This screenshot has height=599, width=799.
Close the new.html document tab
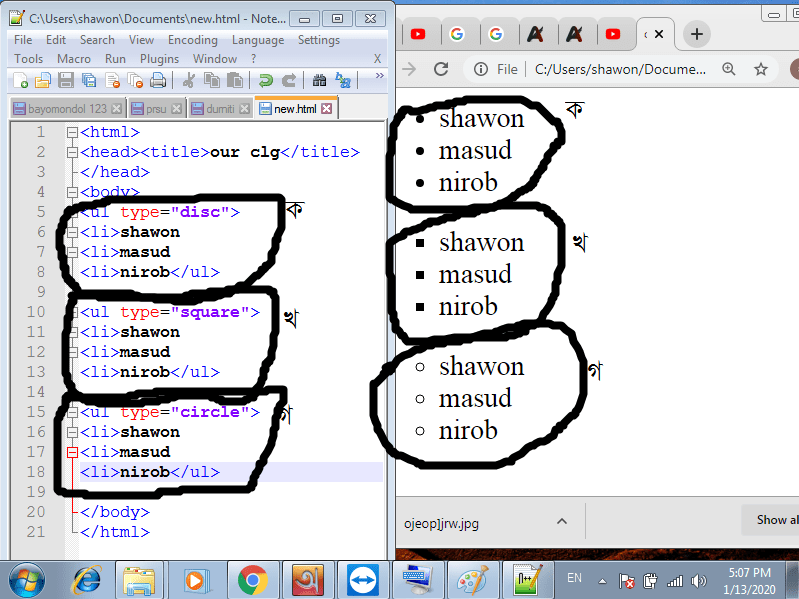pyautogui.click(x=328, y=108)
